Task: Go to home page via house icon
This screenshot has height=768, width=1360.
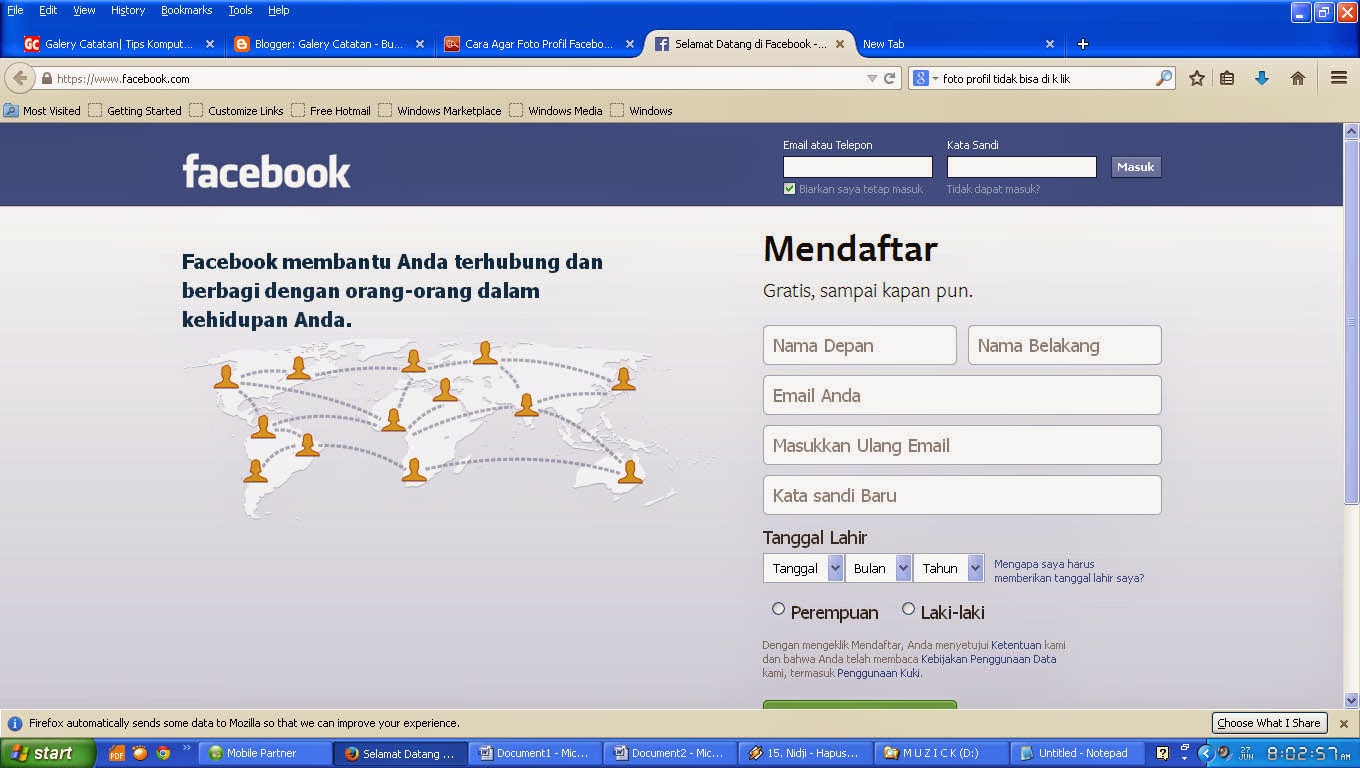Action: point(1298,78)
